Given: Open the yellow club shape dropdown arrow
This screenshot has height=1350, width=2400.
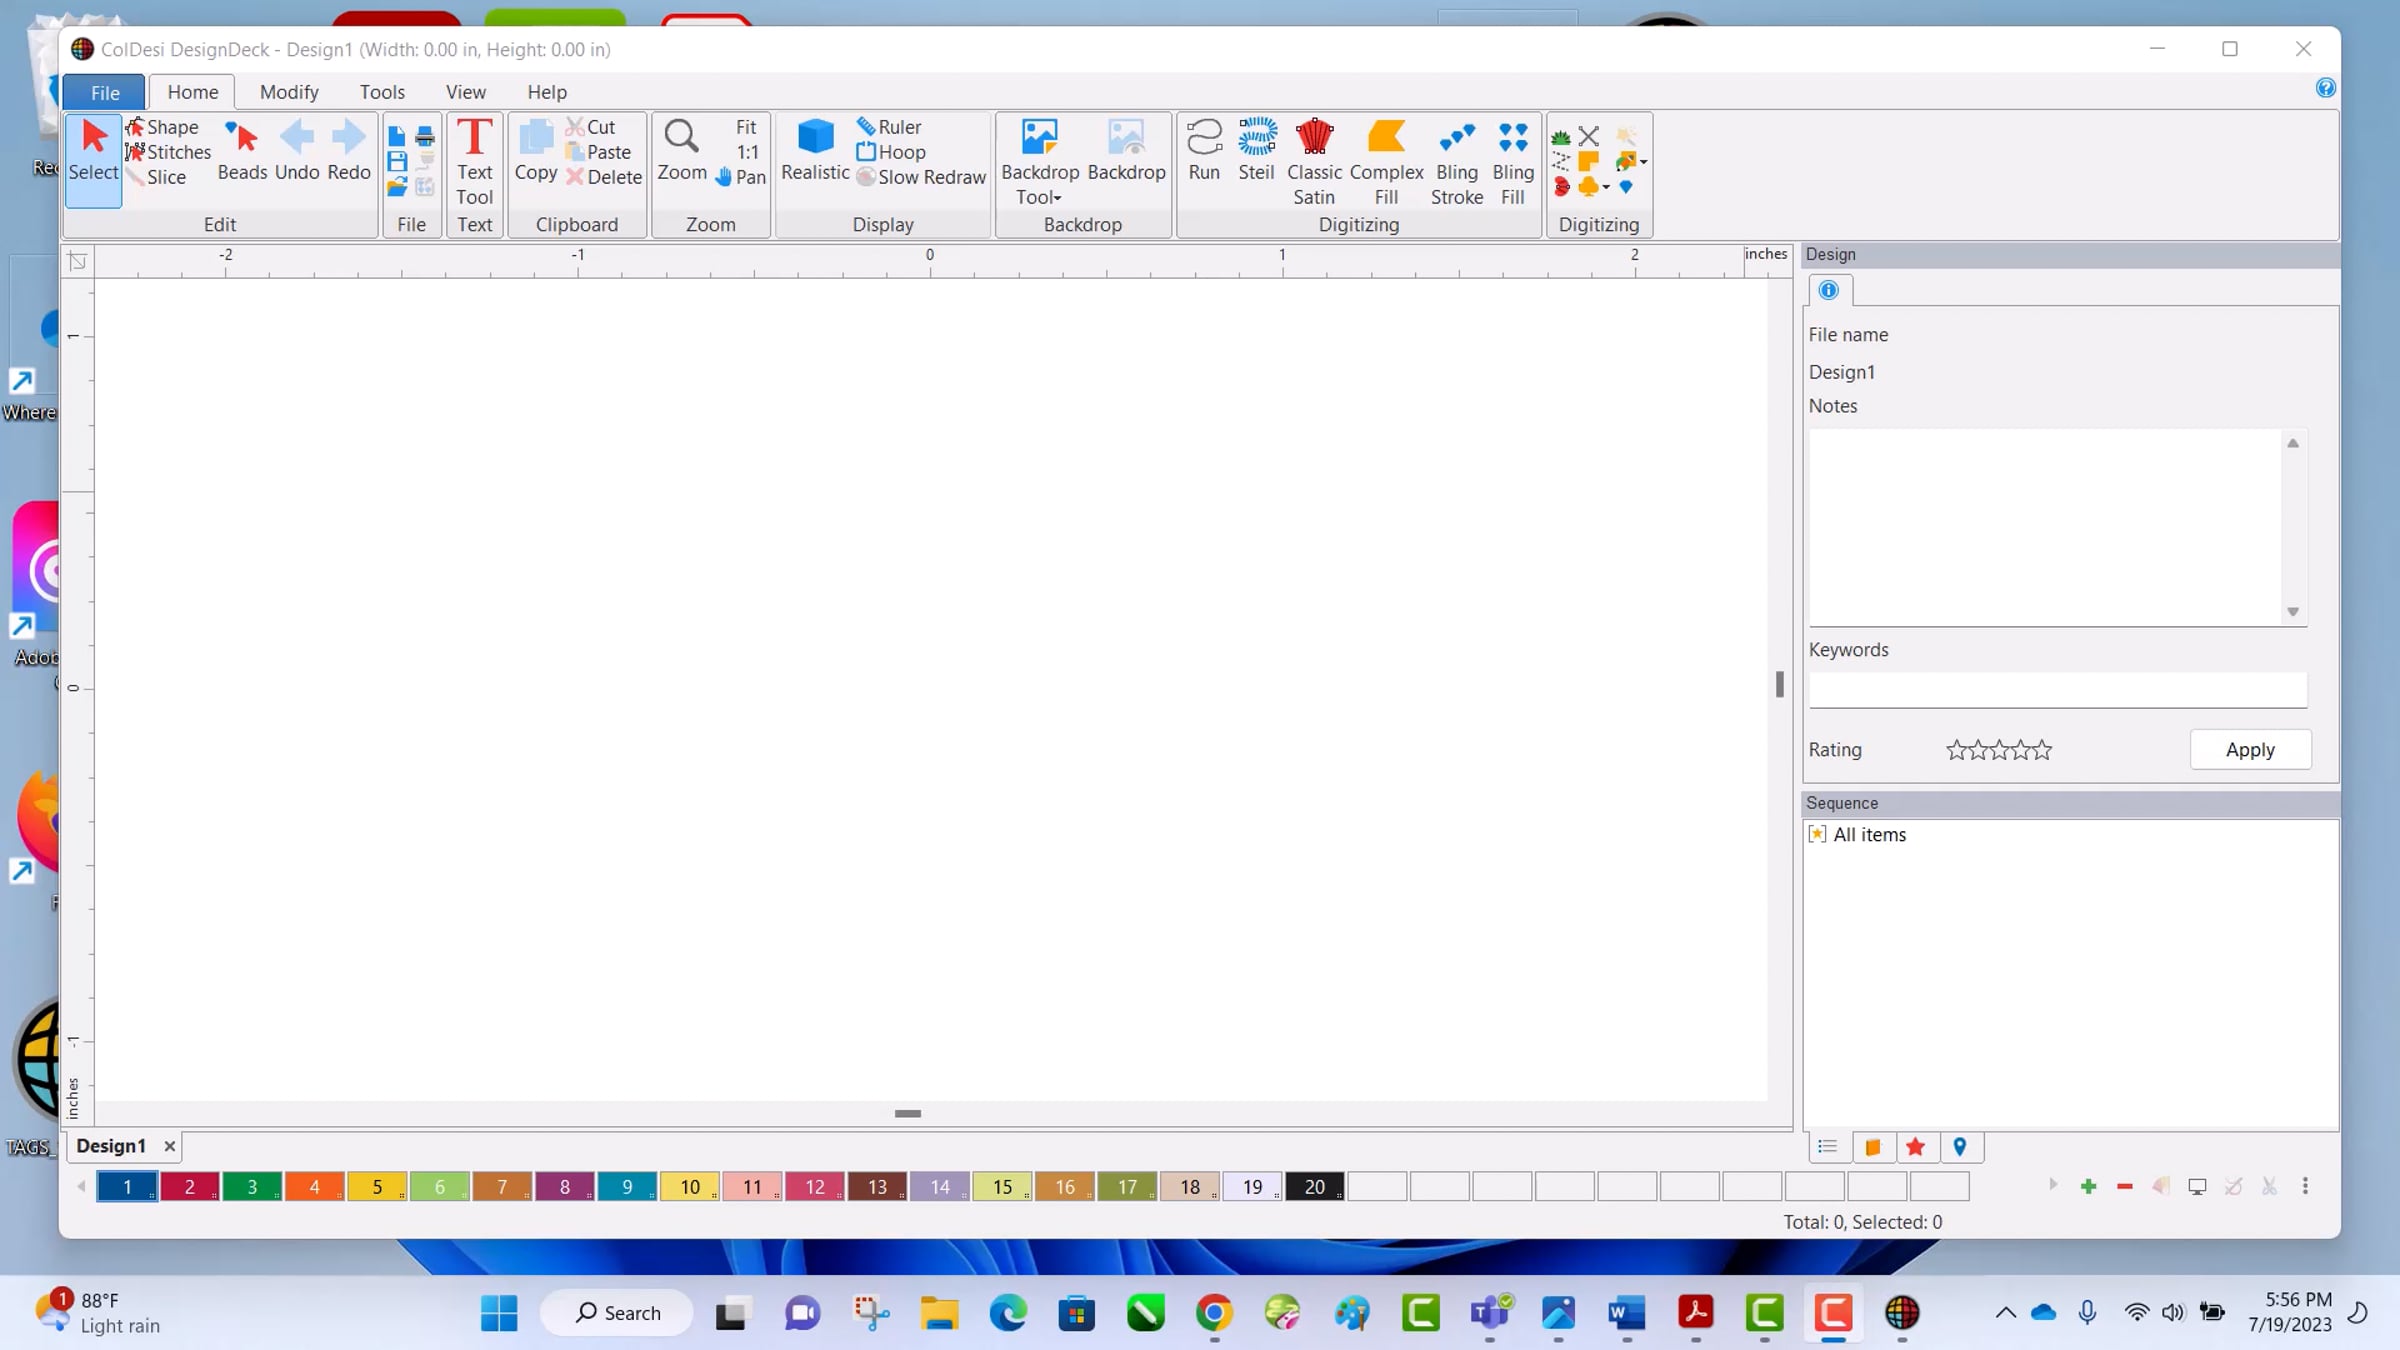Looking at the screenshot, I should coord(1606,187).
